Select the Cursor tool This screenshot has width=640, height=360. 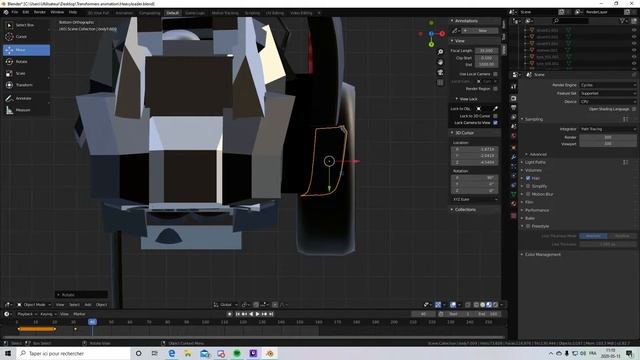pos(26,37)
